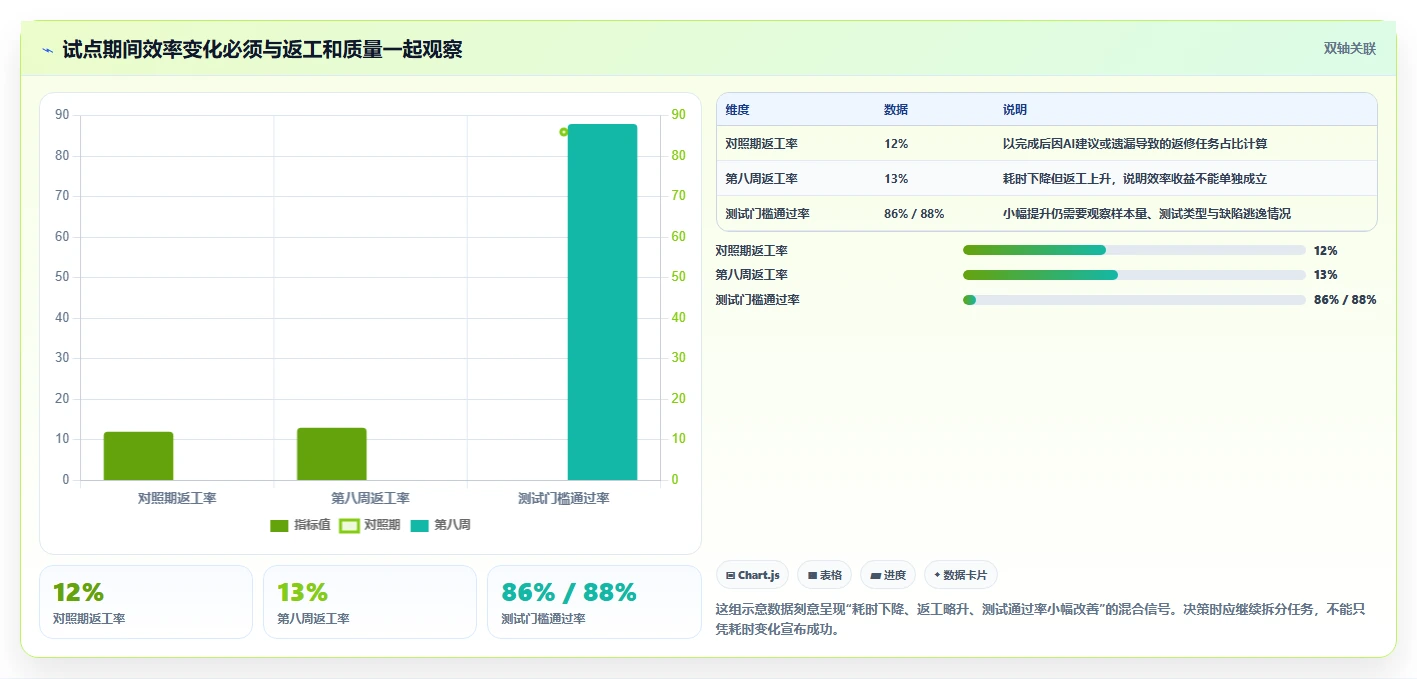Toggle the 第八周 legend item
The image size is (1417, 679).
440,525
